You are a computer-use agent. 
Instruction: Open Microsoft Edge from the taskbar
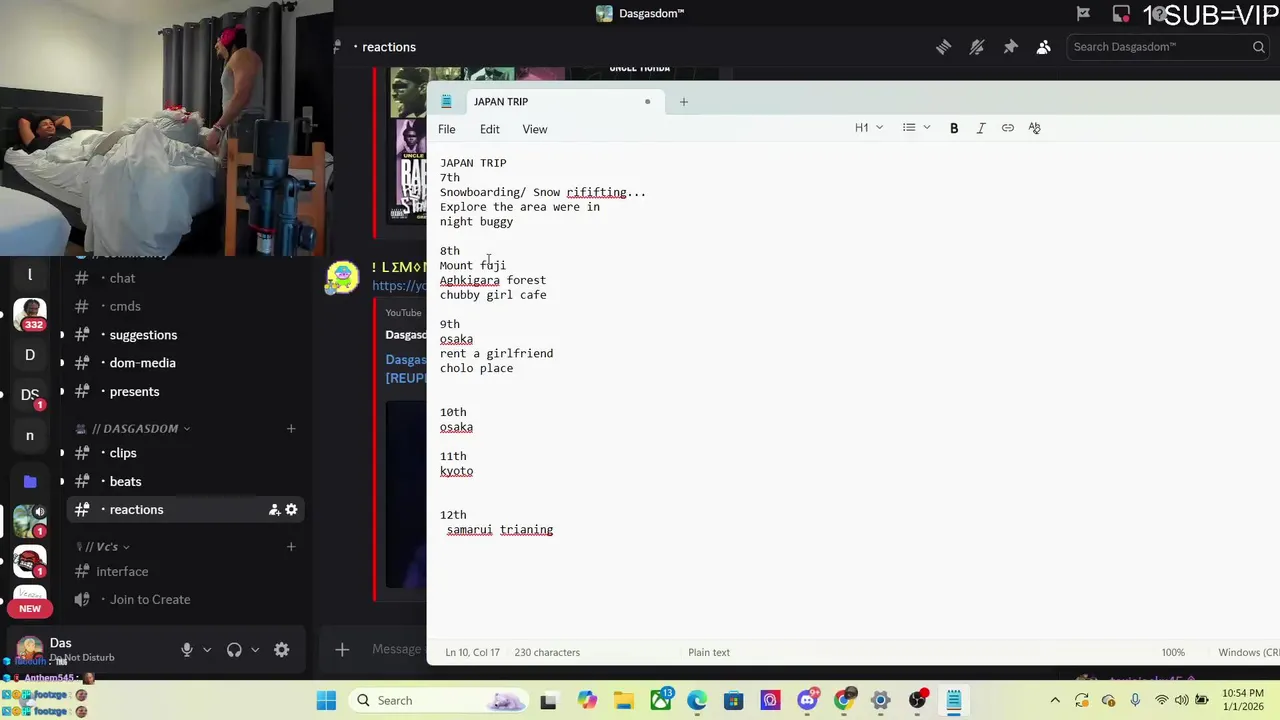coord(697,701)
